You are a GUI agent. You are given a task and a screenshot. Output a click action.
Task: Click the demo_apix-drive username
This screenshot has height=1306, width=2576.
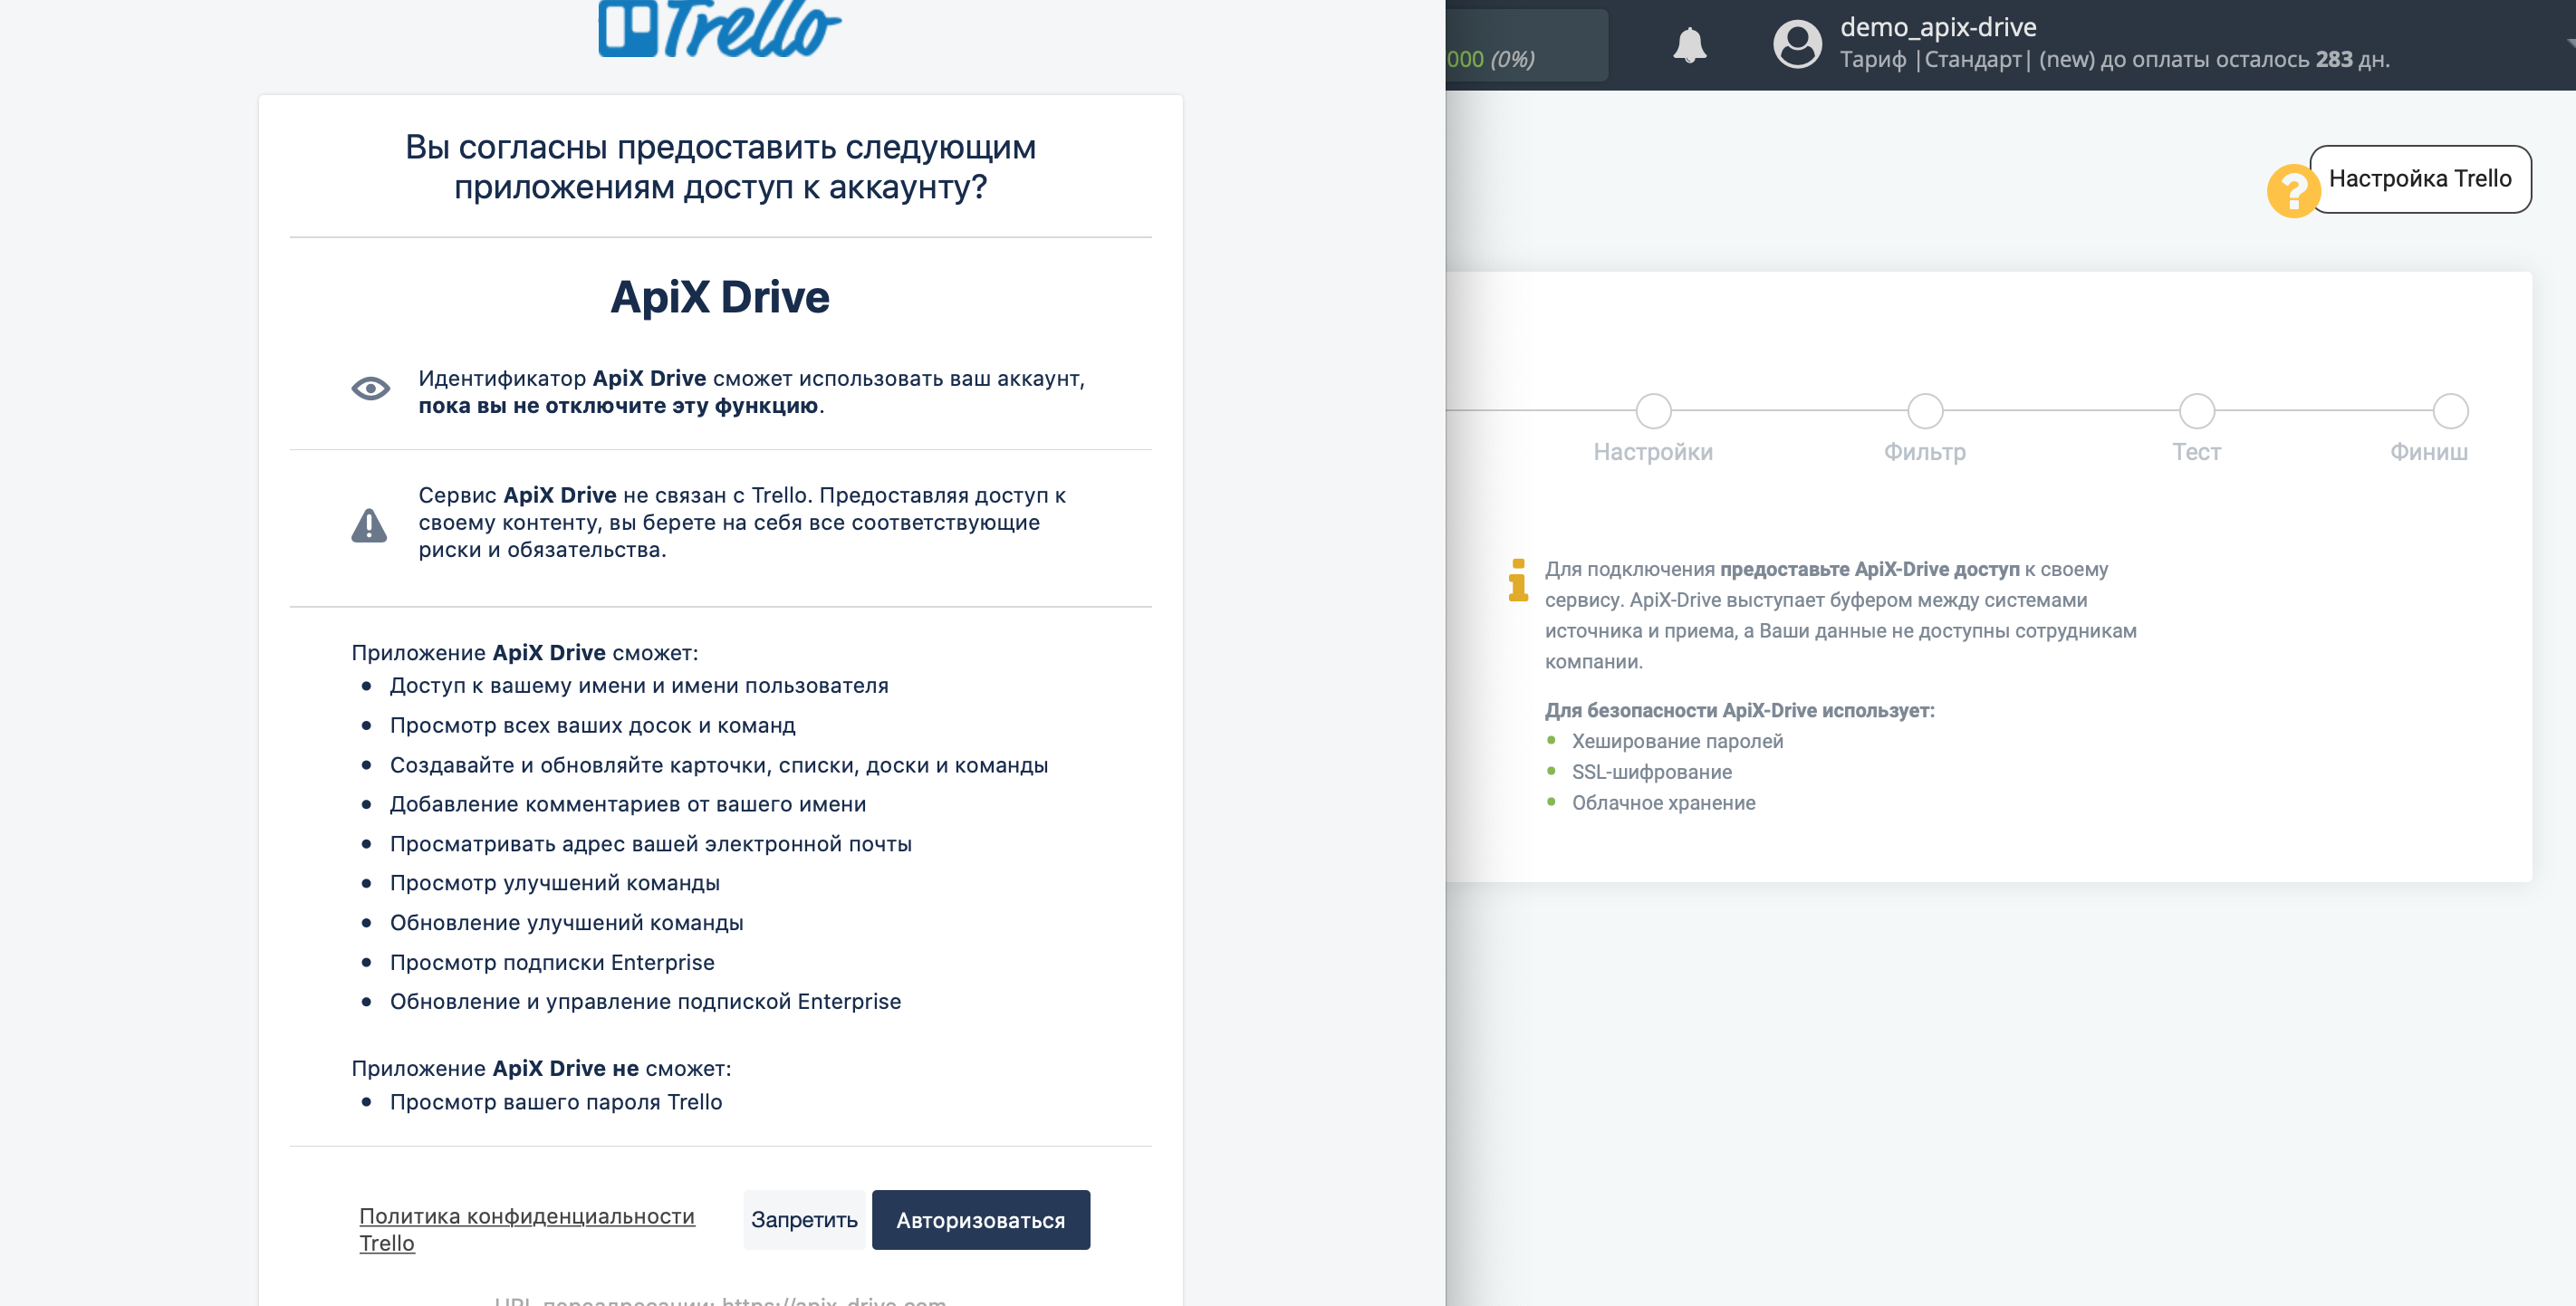tap(1938, 27)
